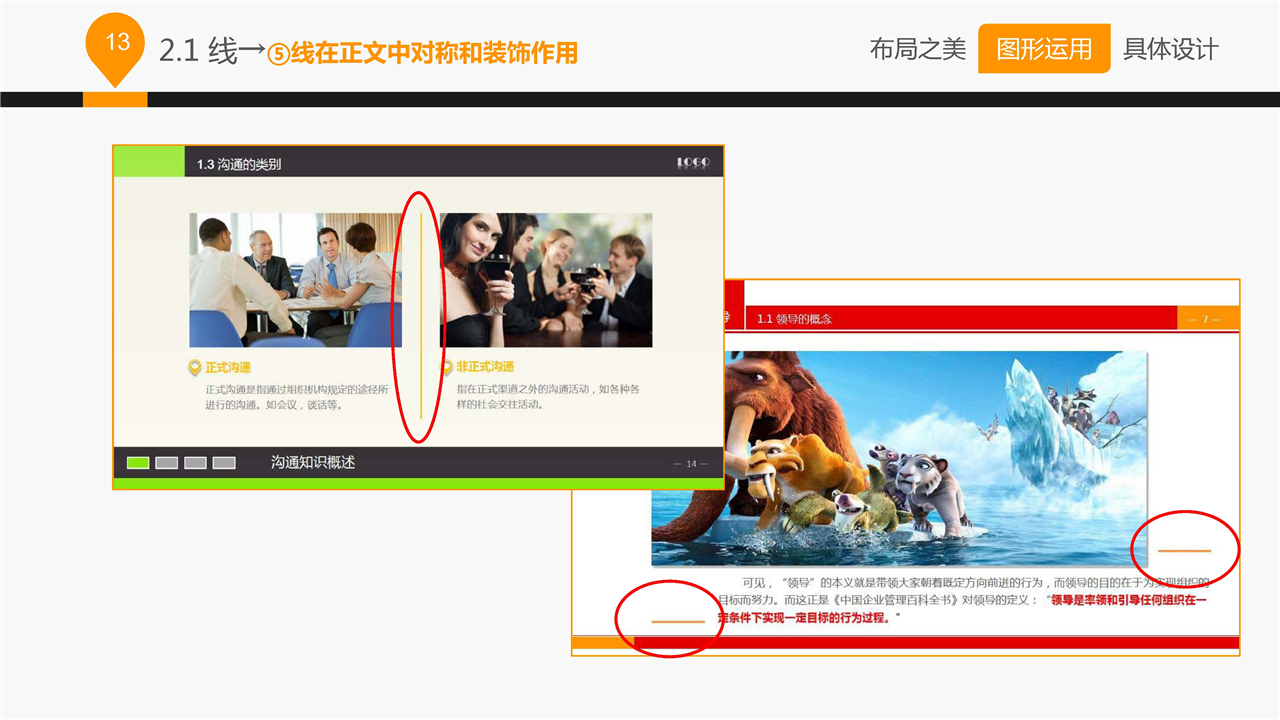Click the orange slide number 13 badge
Image resolution: width=1280 pixels, height=720 pixels.
click(117, 44)
